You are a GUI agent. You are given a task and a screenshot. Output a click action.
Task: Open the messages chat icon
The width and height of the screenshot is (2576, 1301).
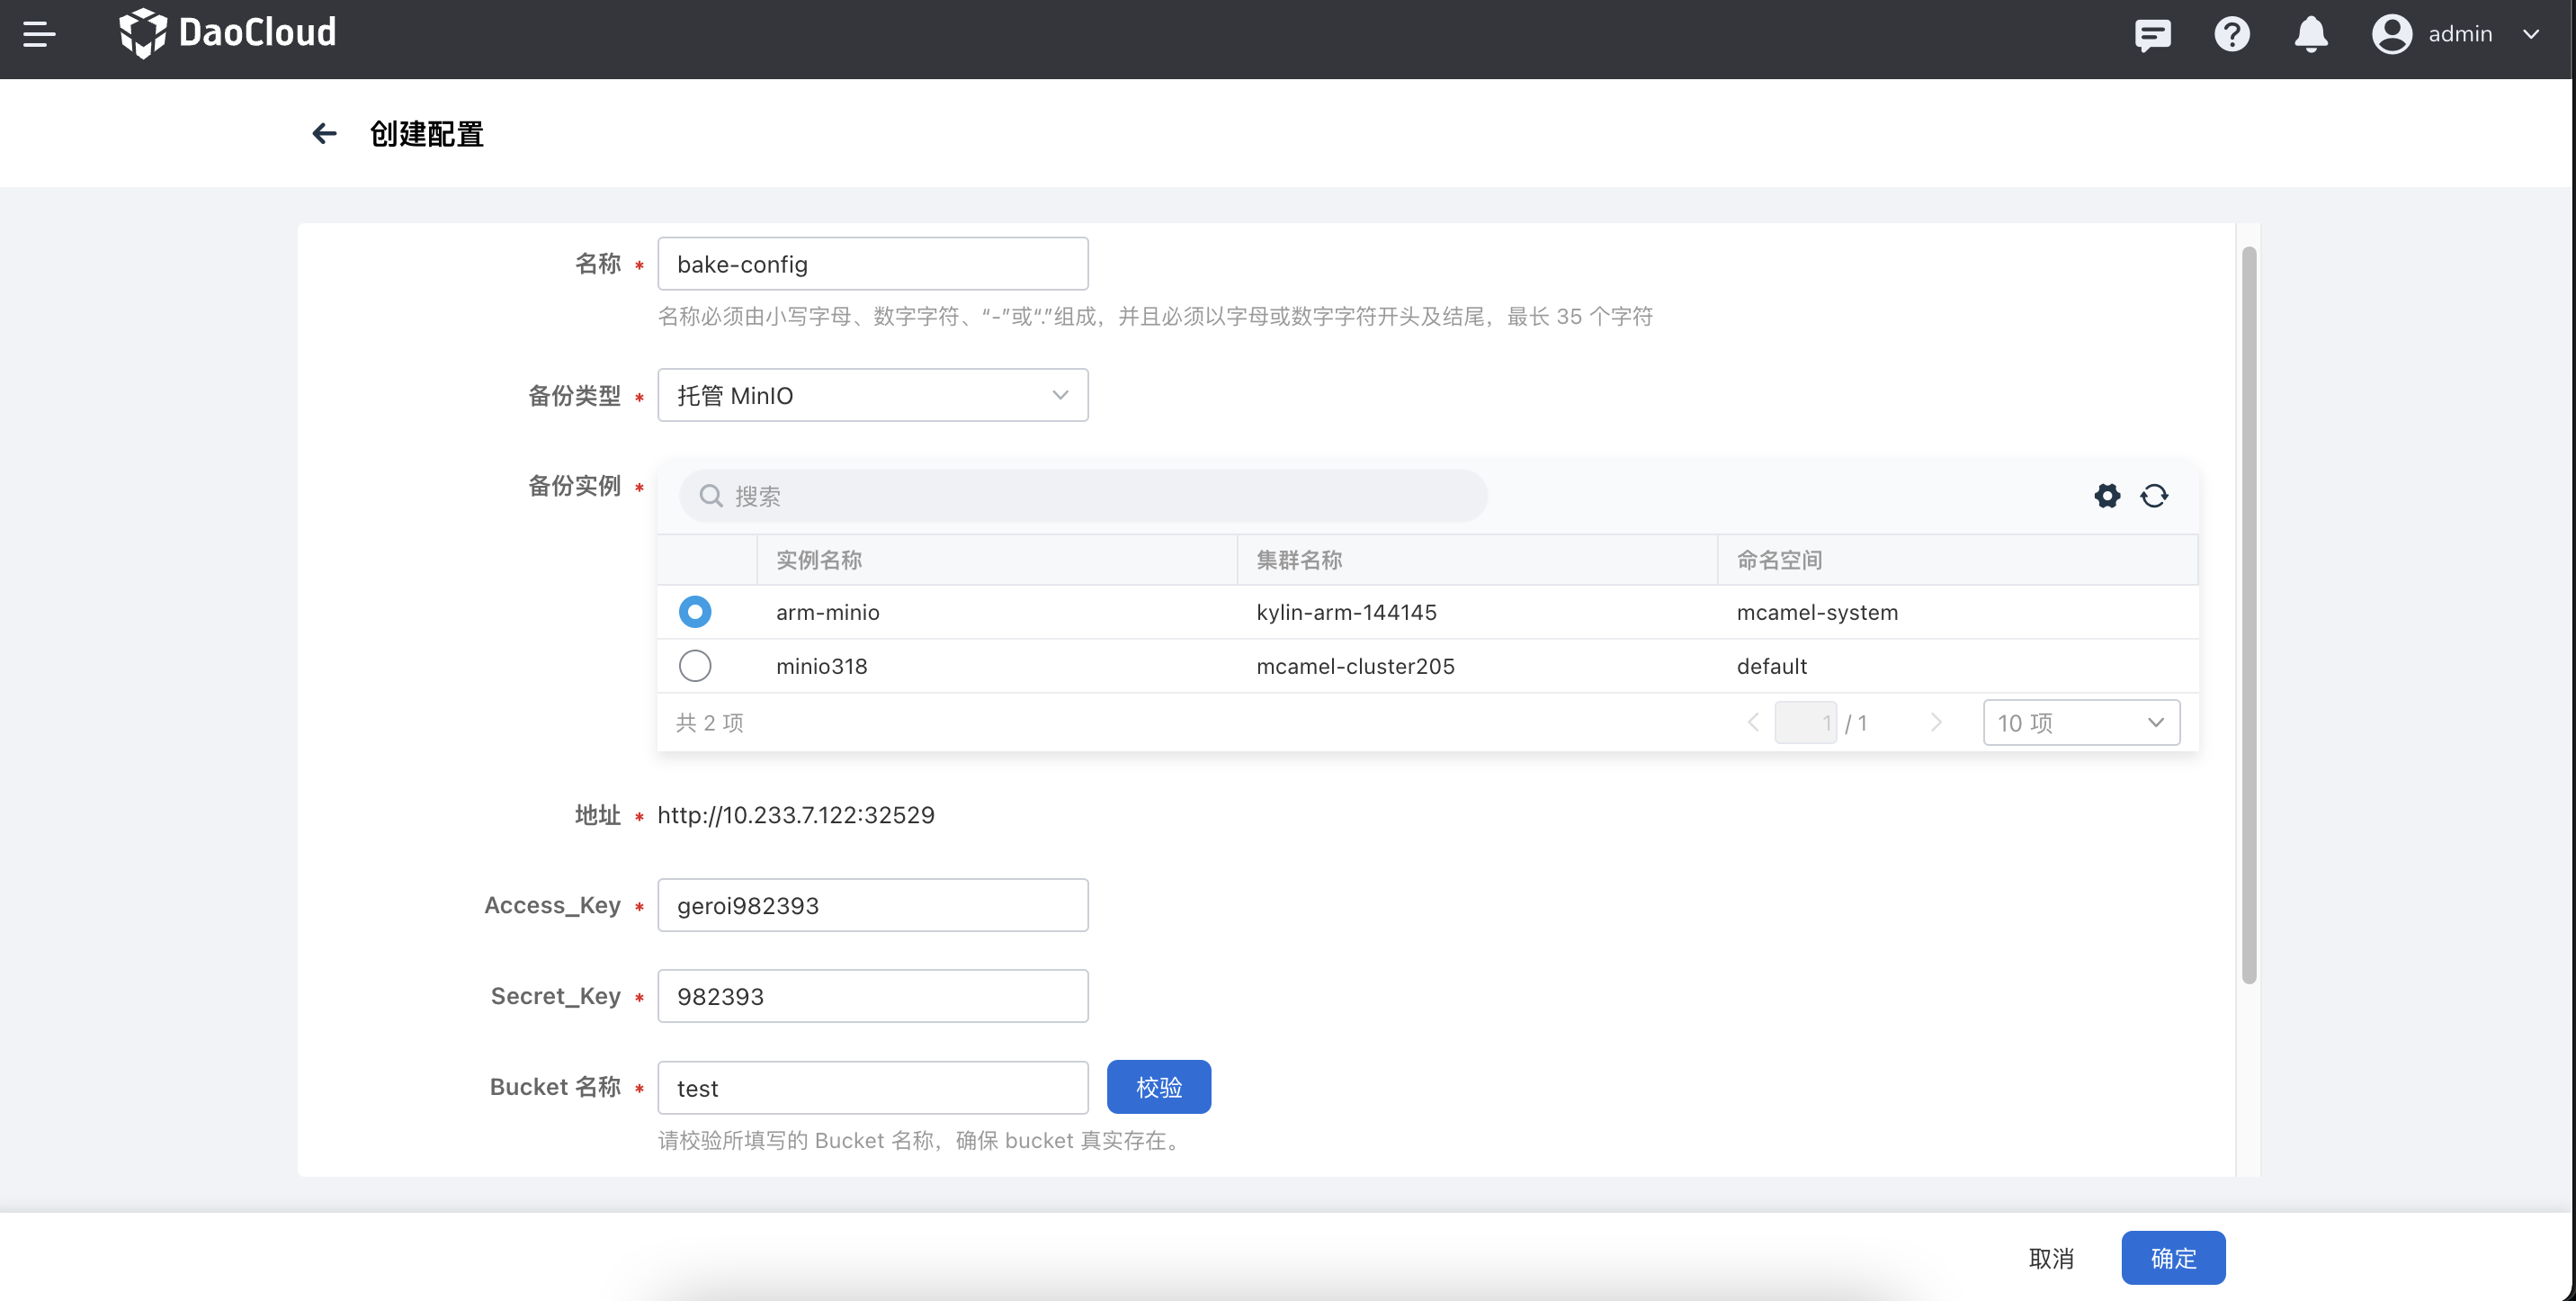(2152, 34)
